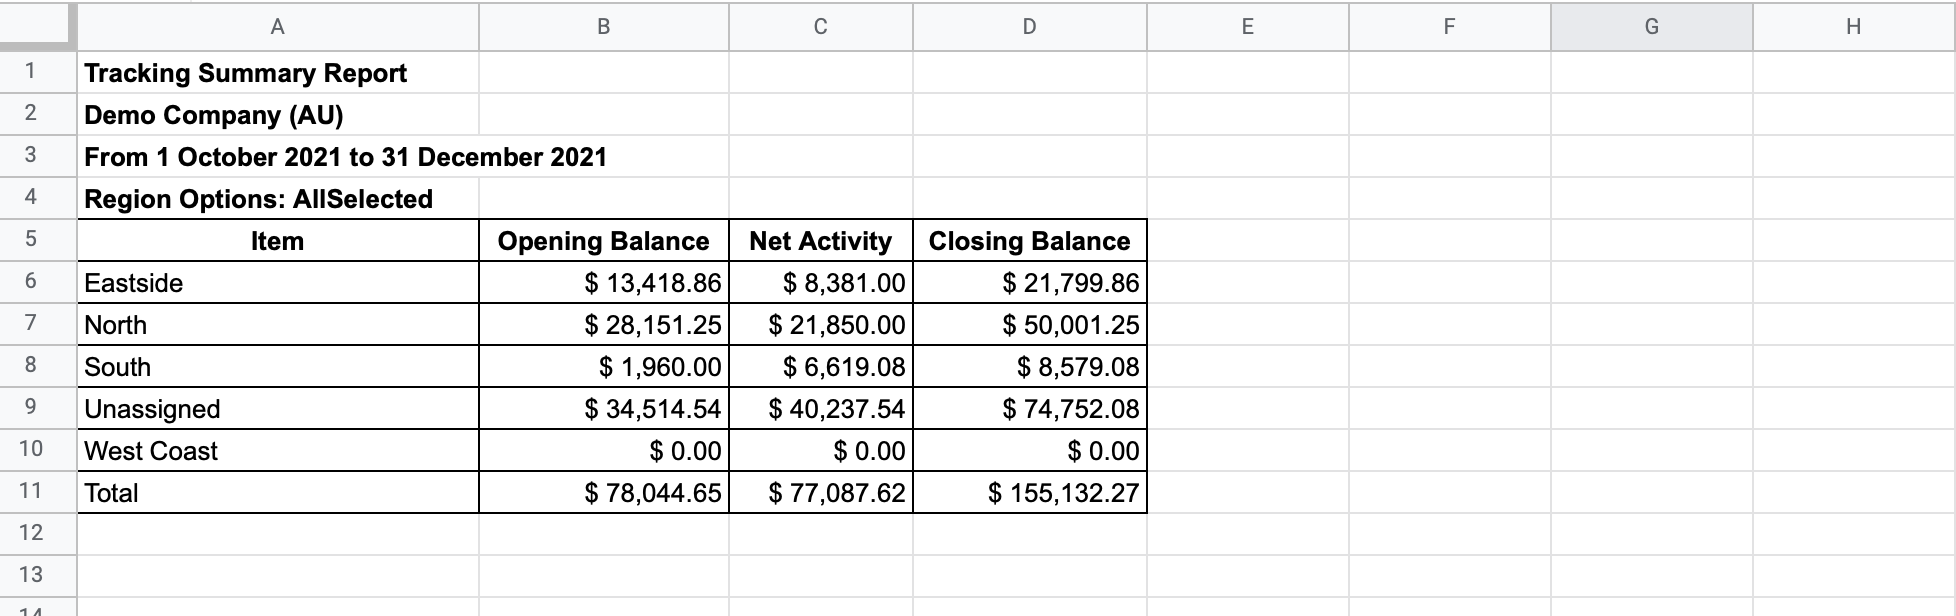
Task: Click row 6 header number
Action: click(30, 282)
